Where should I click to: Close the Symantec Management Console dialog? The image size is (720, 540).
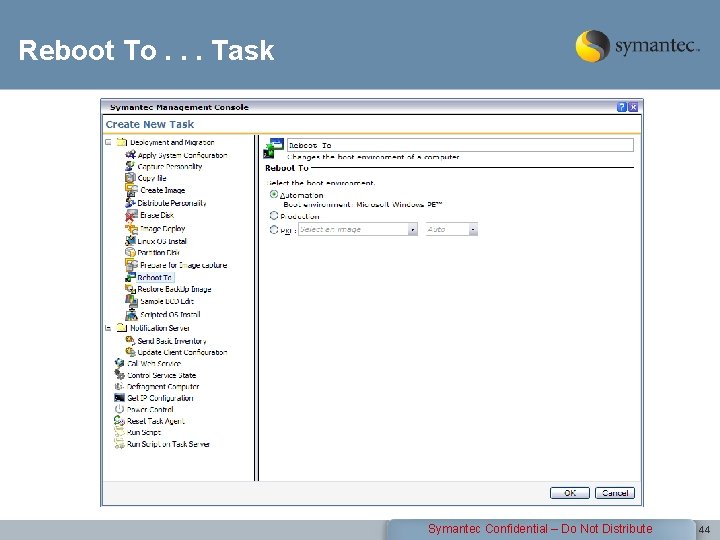click(633, 107)
